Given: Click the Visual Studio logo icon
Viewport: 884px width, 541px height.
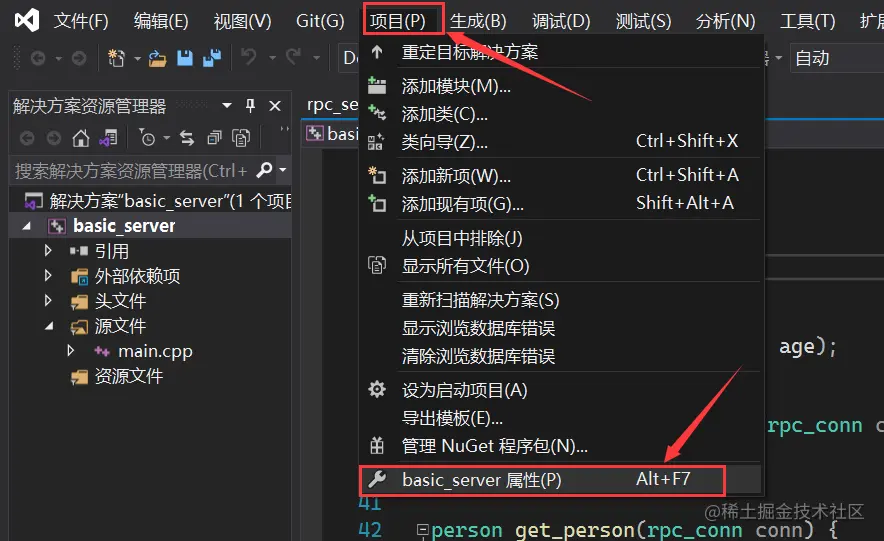Looking at the screenshot, I should [26, 20].
